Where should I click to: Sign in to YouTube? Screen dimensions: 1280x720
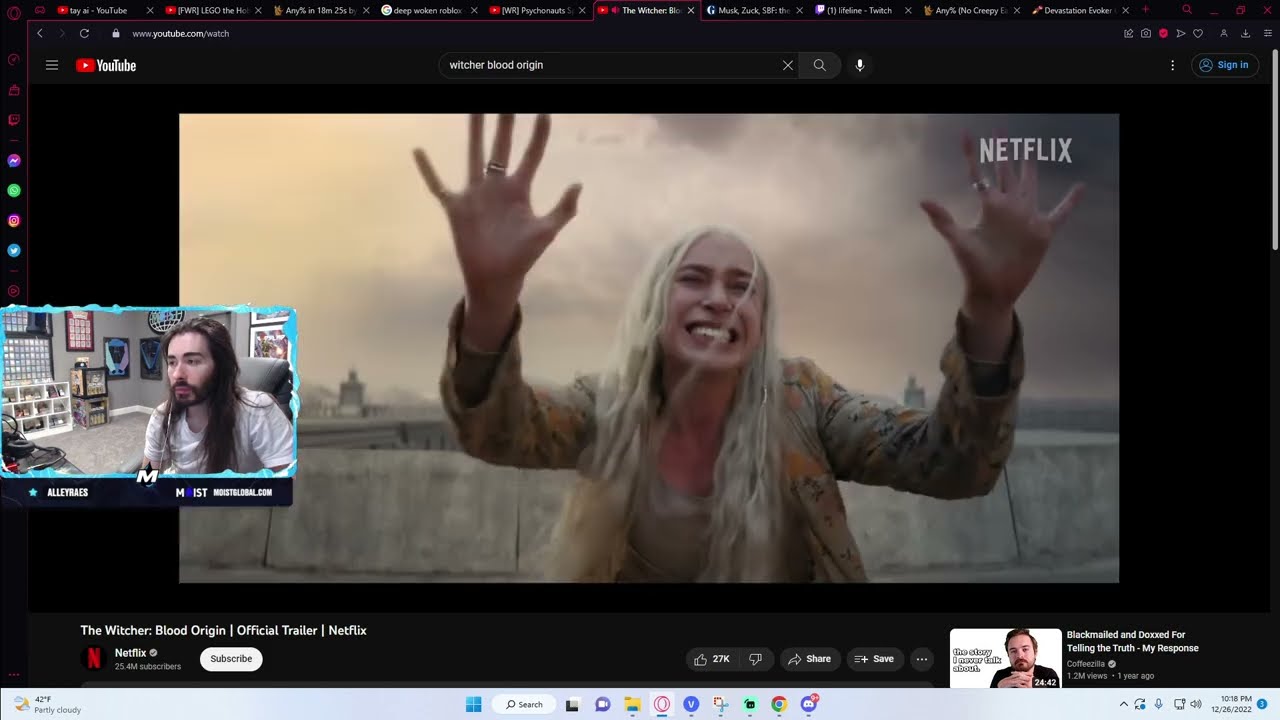1224,65
